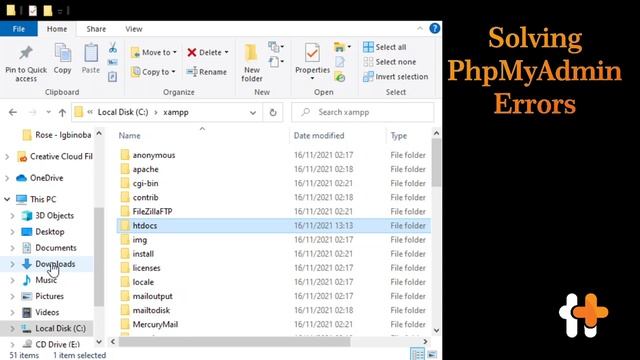Screen dimensions: 640x360
Task: Expand the OneDrive tree node
Action: click(7, 178)
